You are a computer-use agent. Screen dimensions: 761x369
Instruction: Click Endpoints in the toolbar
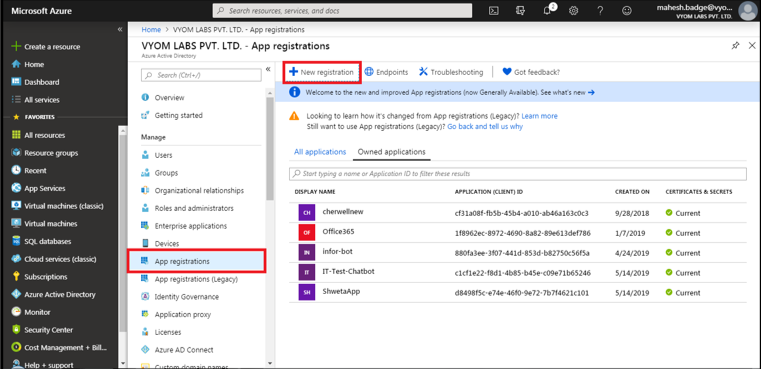click(386, 72)
